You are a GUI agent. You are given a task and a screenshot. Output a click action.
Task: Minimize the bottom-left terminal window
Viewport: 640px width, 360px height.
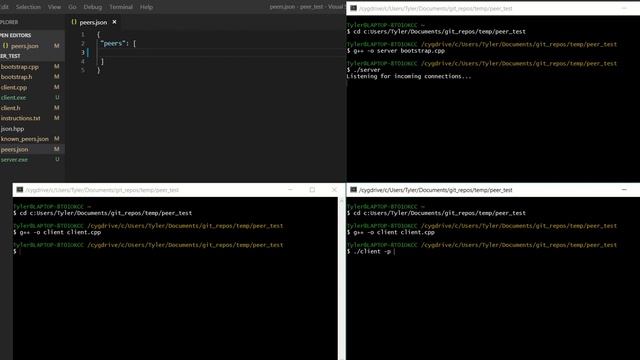click(290, 190)
